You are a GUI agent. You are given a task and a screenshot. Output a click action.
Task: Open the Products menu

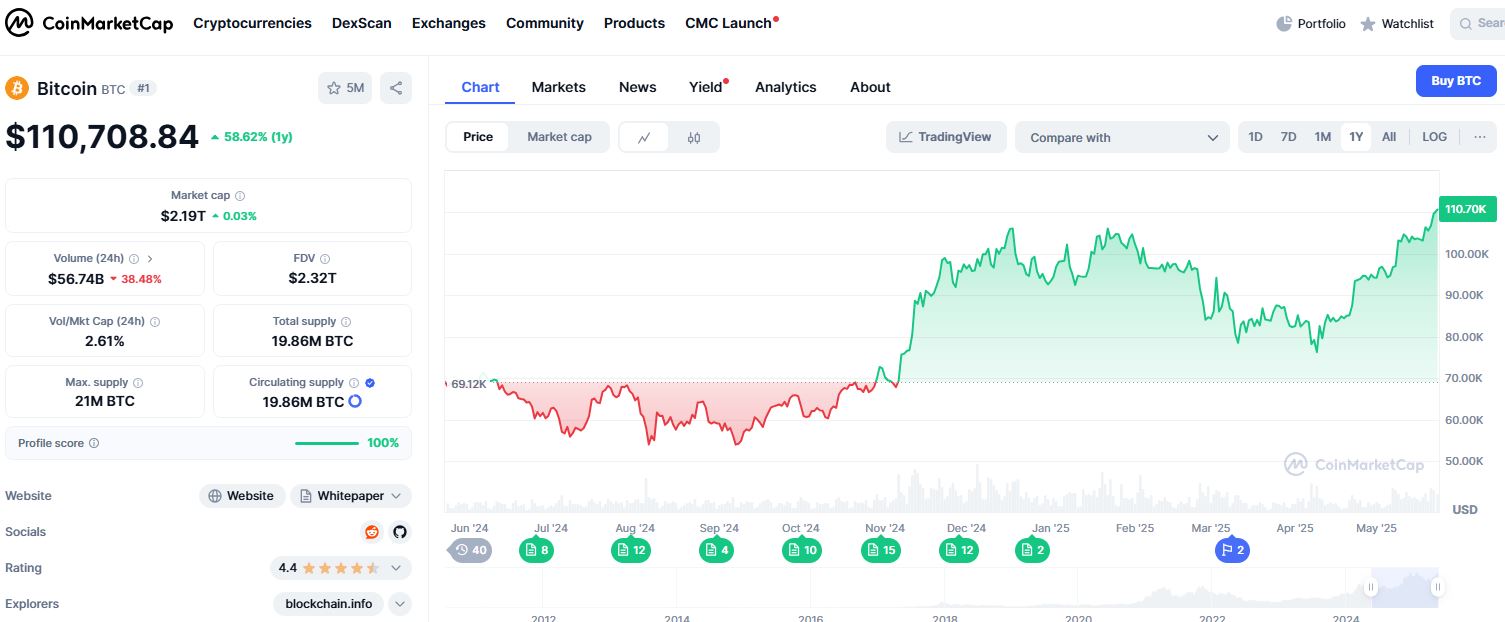point(634,23)
